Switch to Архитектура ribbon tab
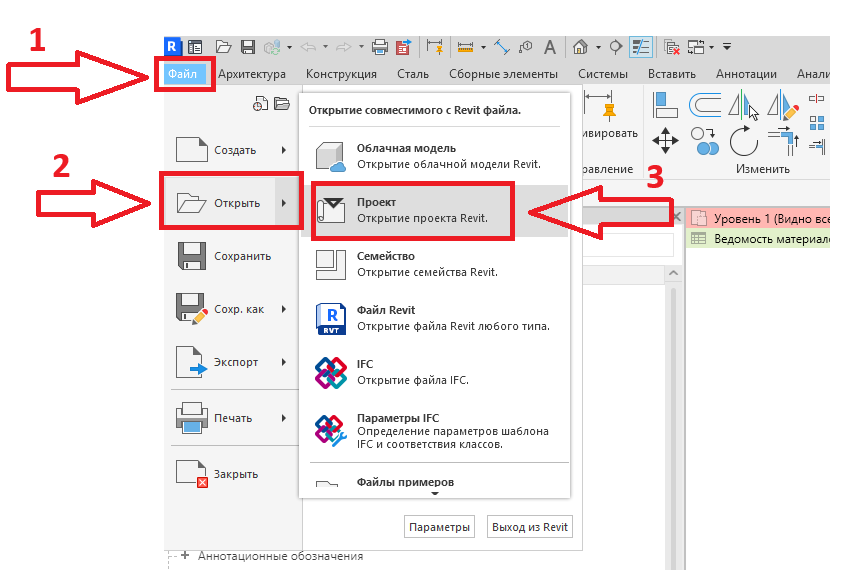Screen dimensions: 854x586 click(252, 74)
